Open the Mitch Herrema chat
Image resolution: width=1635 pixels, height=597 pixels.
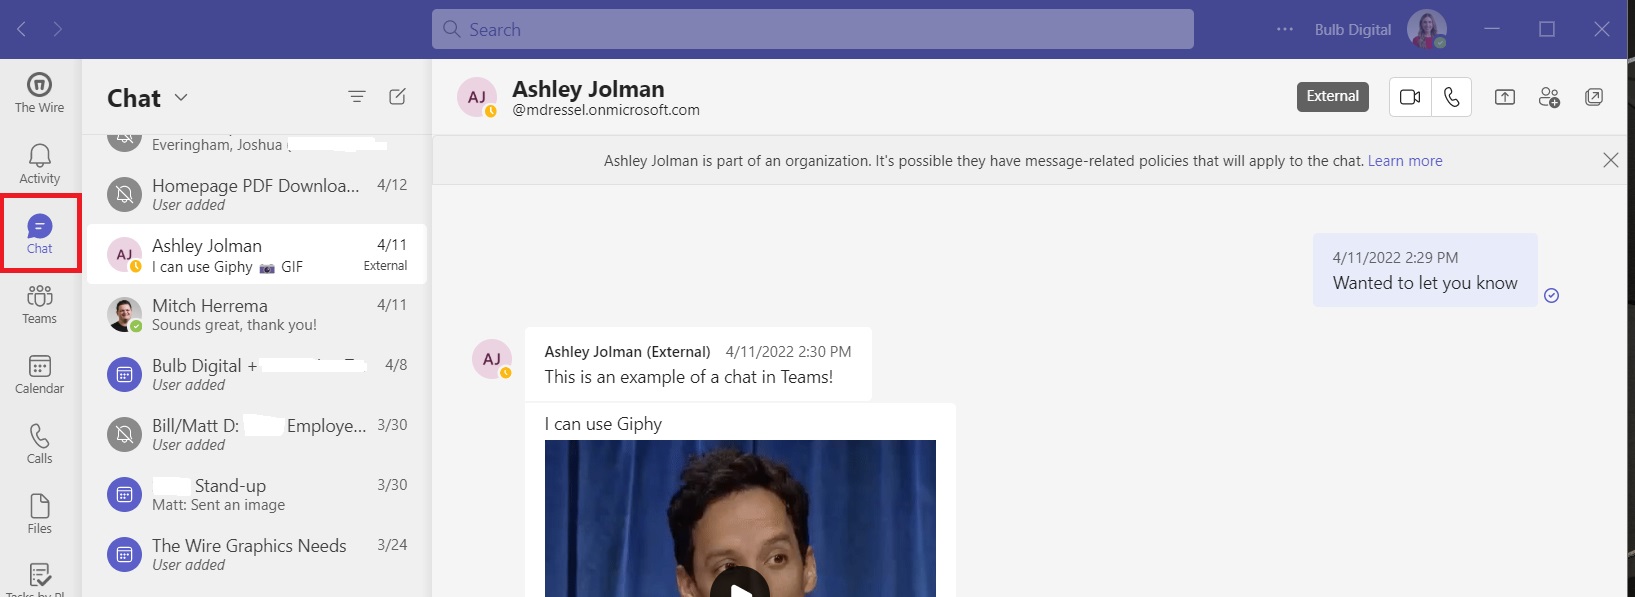point(257,314)
